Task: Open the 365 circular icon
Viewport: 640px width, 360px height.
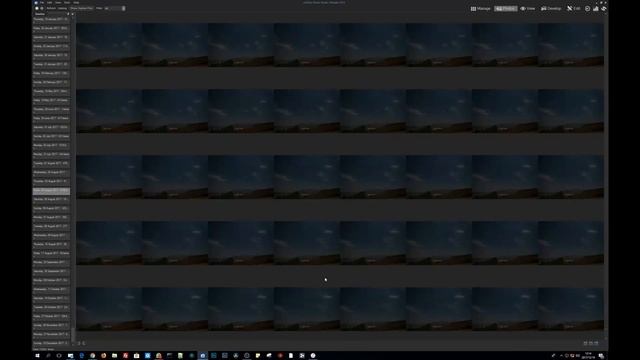Action: [x=587, y=8]
